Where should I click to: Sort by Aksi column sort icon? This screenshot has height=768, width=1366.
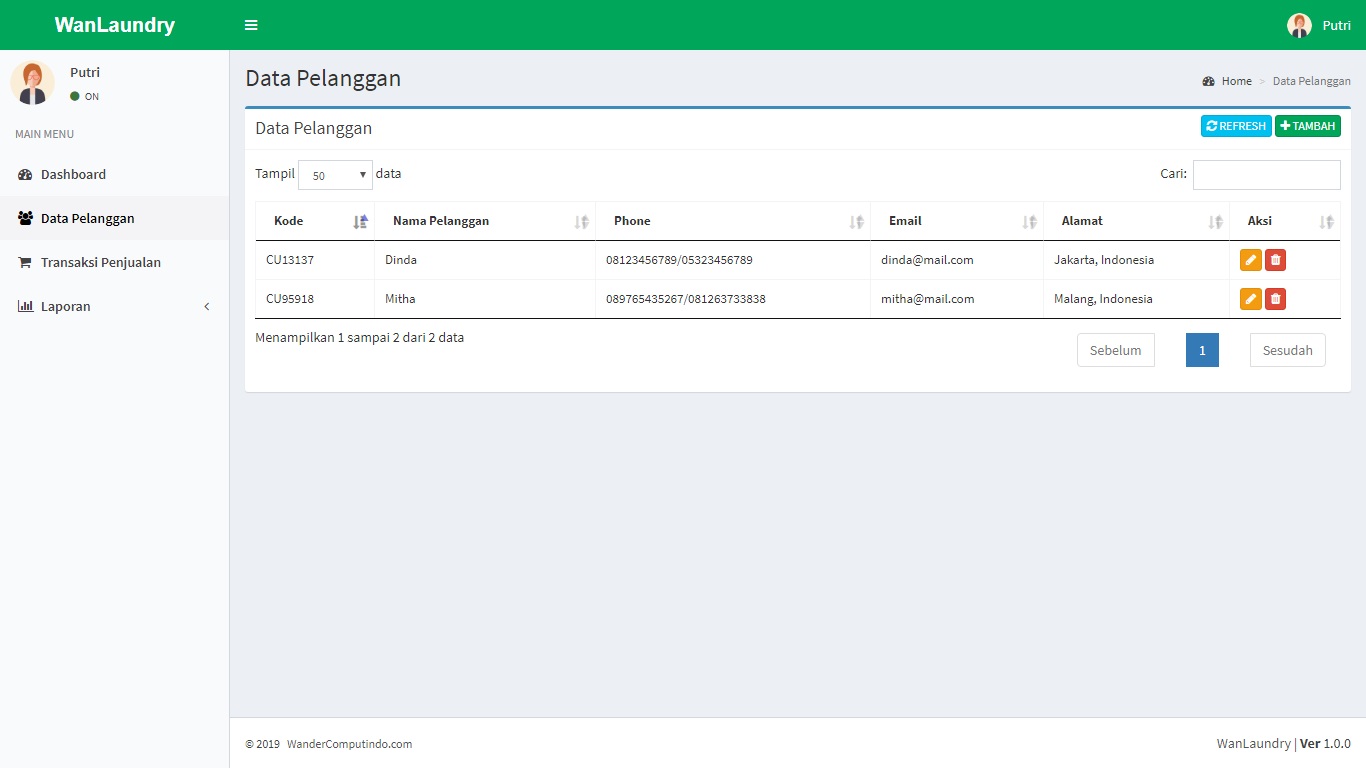point(1327,222)
